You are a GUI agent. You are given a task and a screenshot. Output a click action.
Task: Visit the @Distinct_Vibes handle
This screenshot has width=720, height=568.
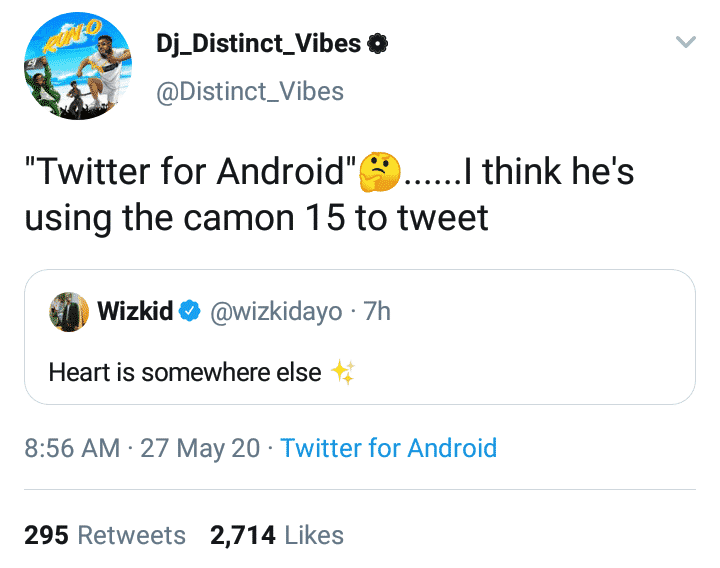tap(250, 92)
